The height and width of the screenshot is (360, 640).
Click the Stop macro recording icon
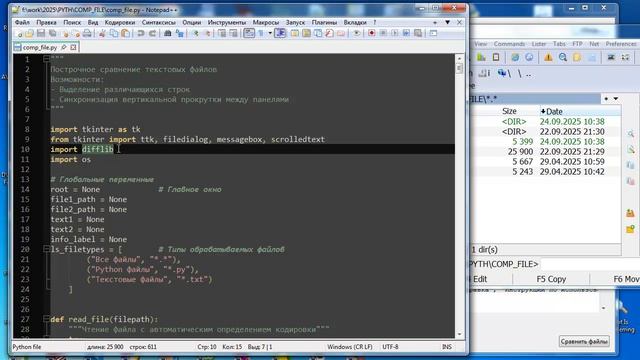pyautogui.click(x=383, y=33)
